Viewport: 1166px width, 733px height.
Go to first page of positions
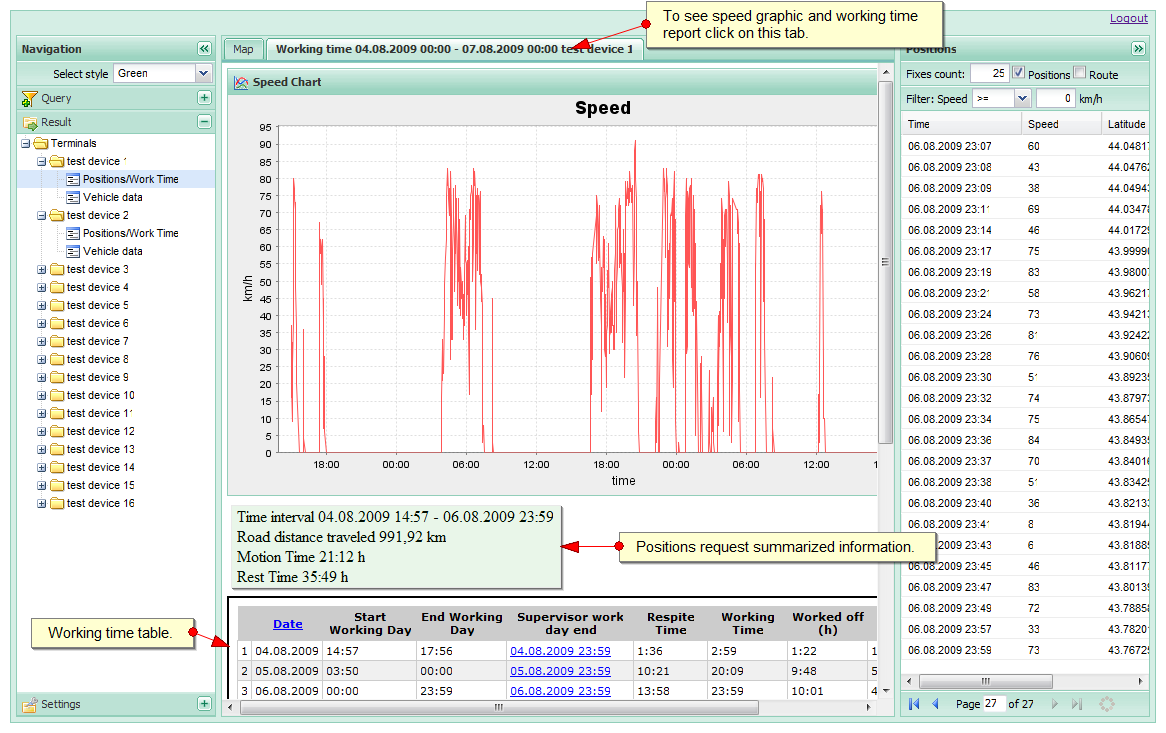point(915,703)
